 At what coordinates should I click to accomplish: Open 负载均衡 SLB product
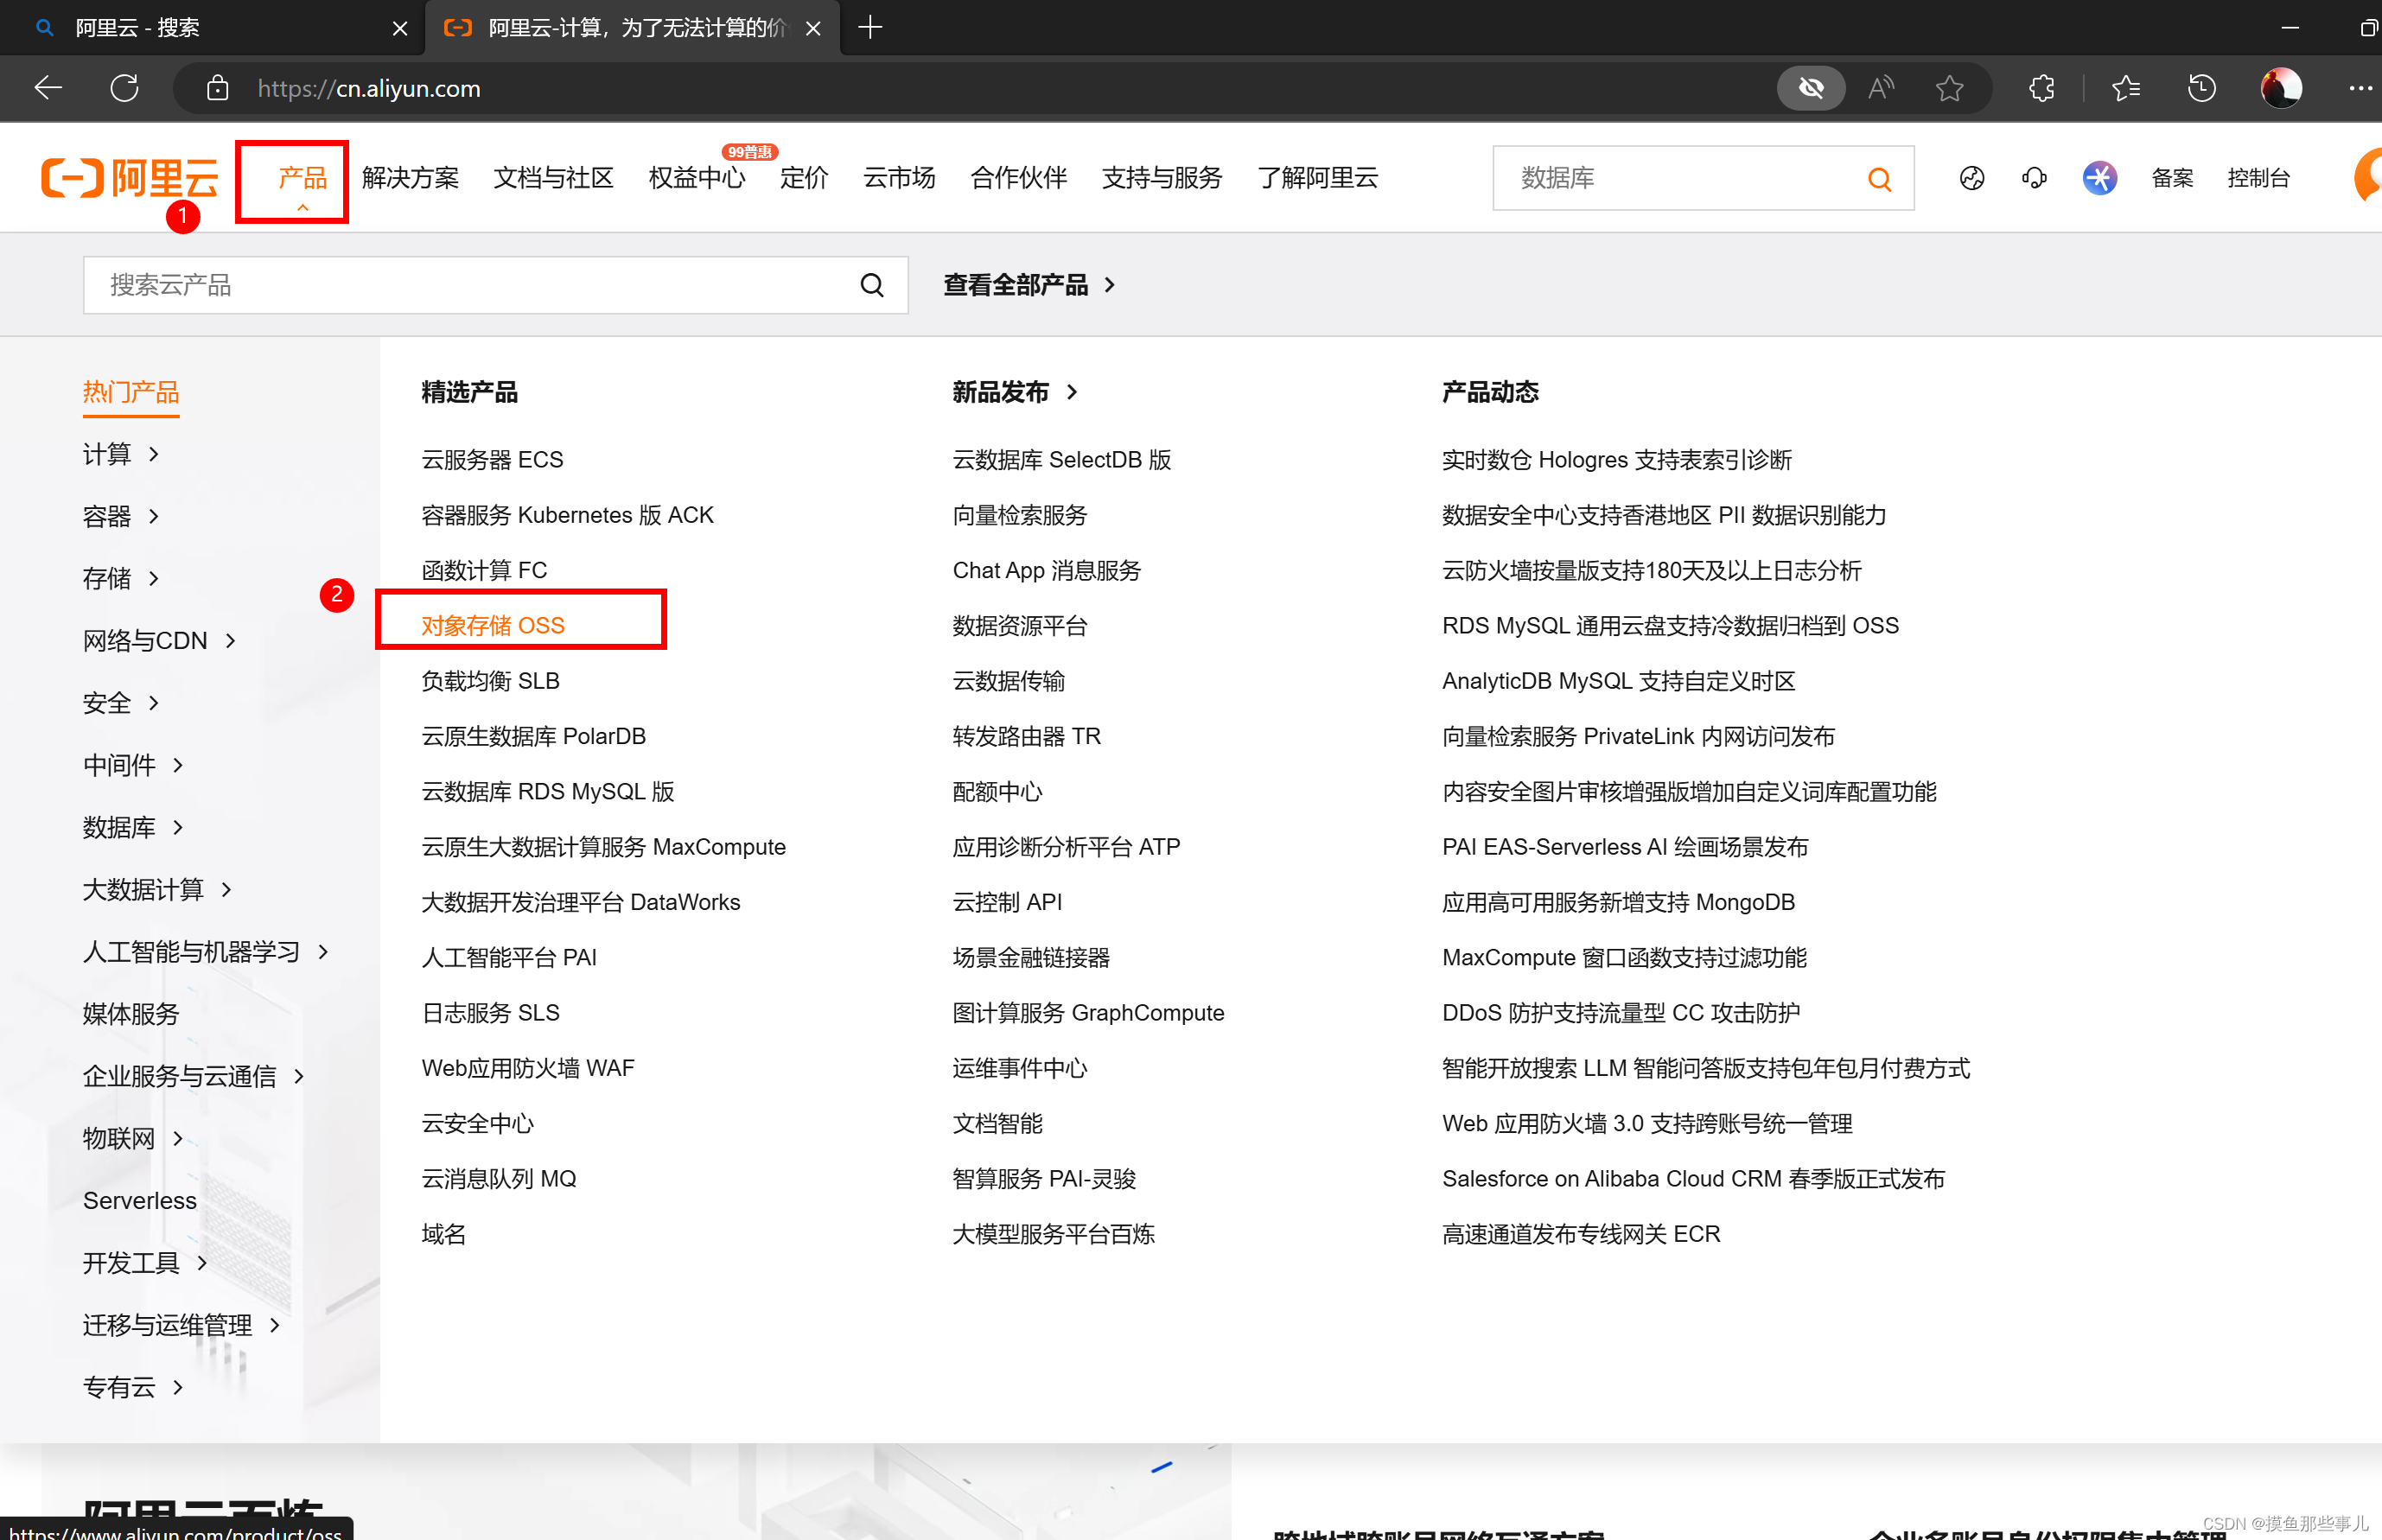click(x=490, y=681)
